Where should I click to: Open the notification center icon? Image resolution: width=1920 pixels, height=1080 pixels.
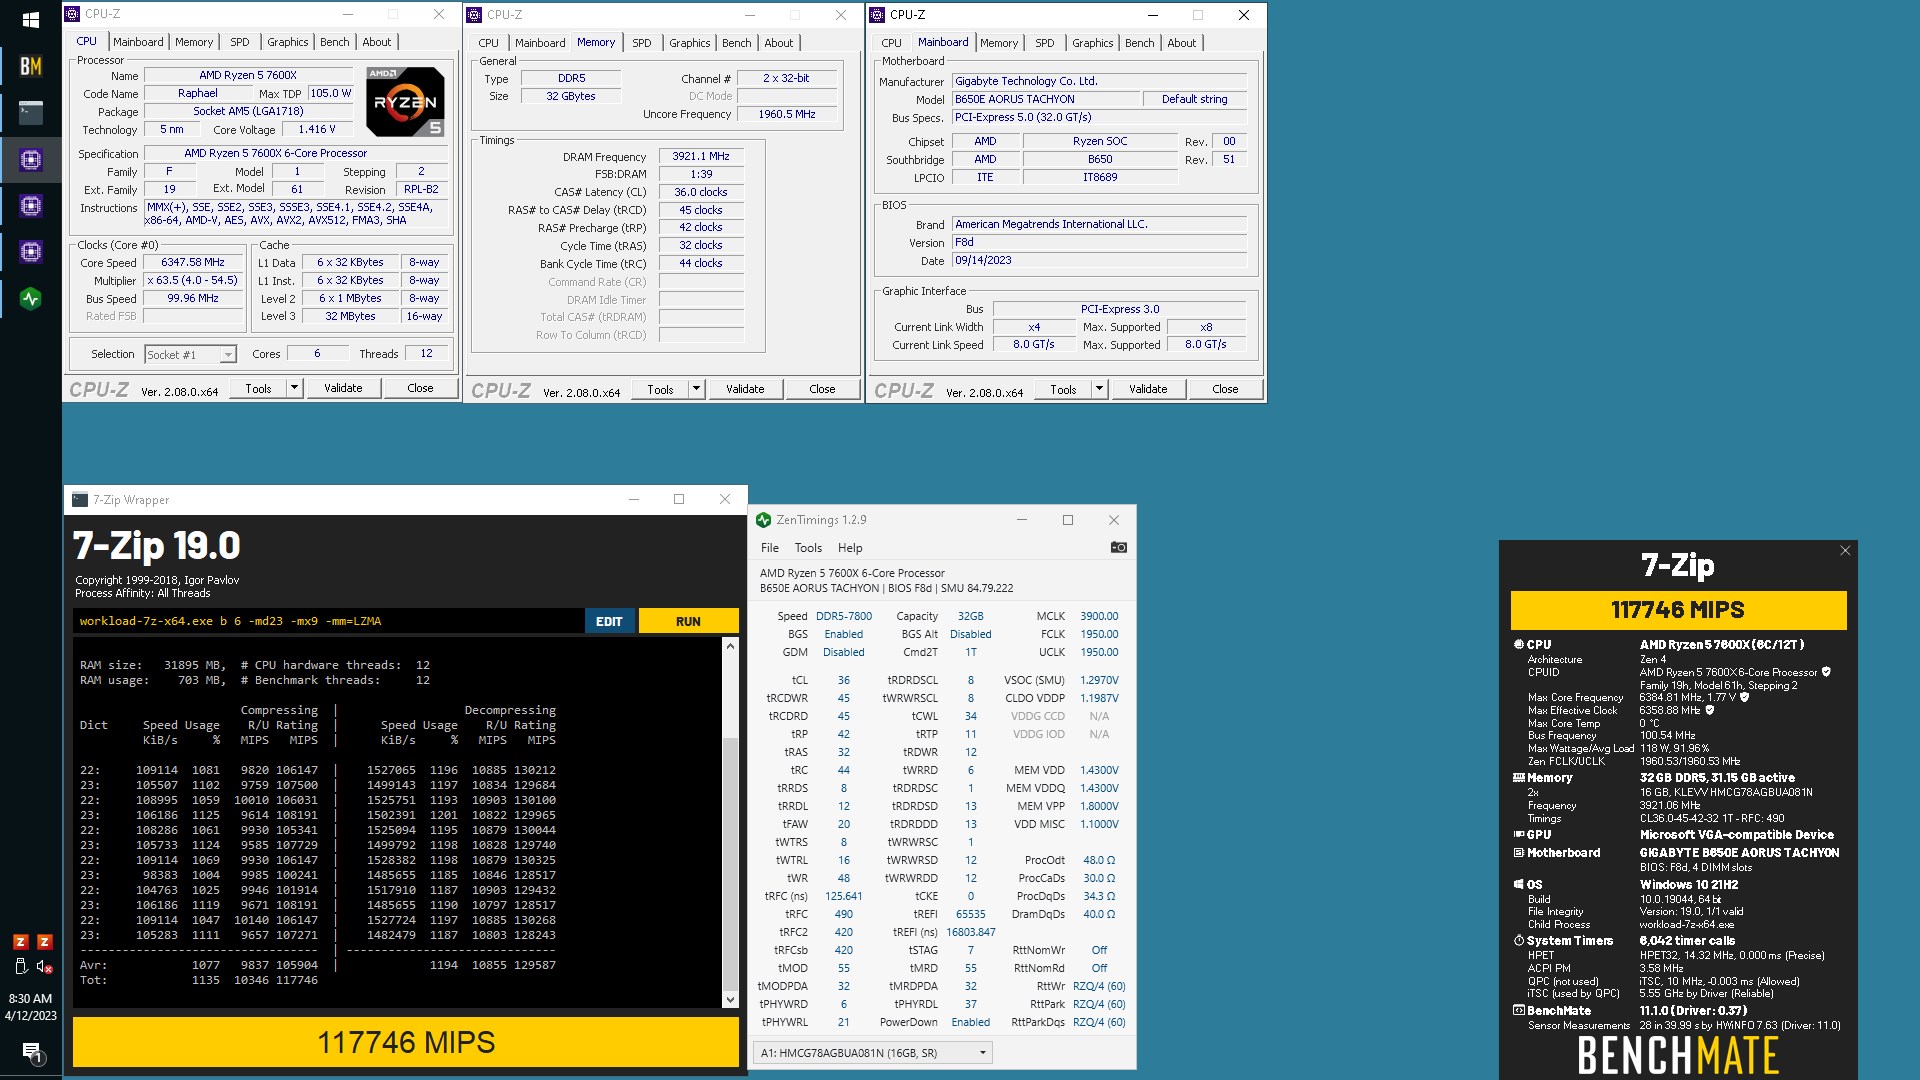(31, 1052)
